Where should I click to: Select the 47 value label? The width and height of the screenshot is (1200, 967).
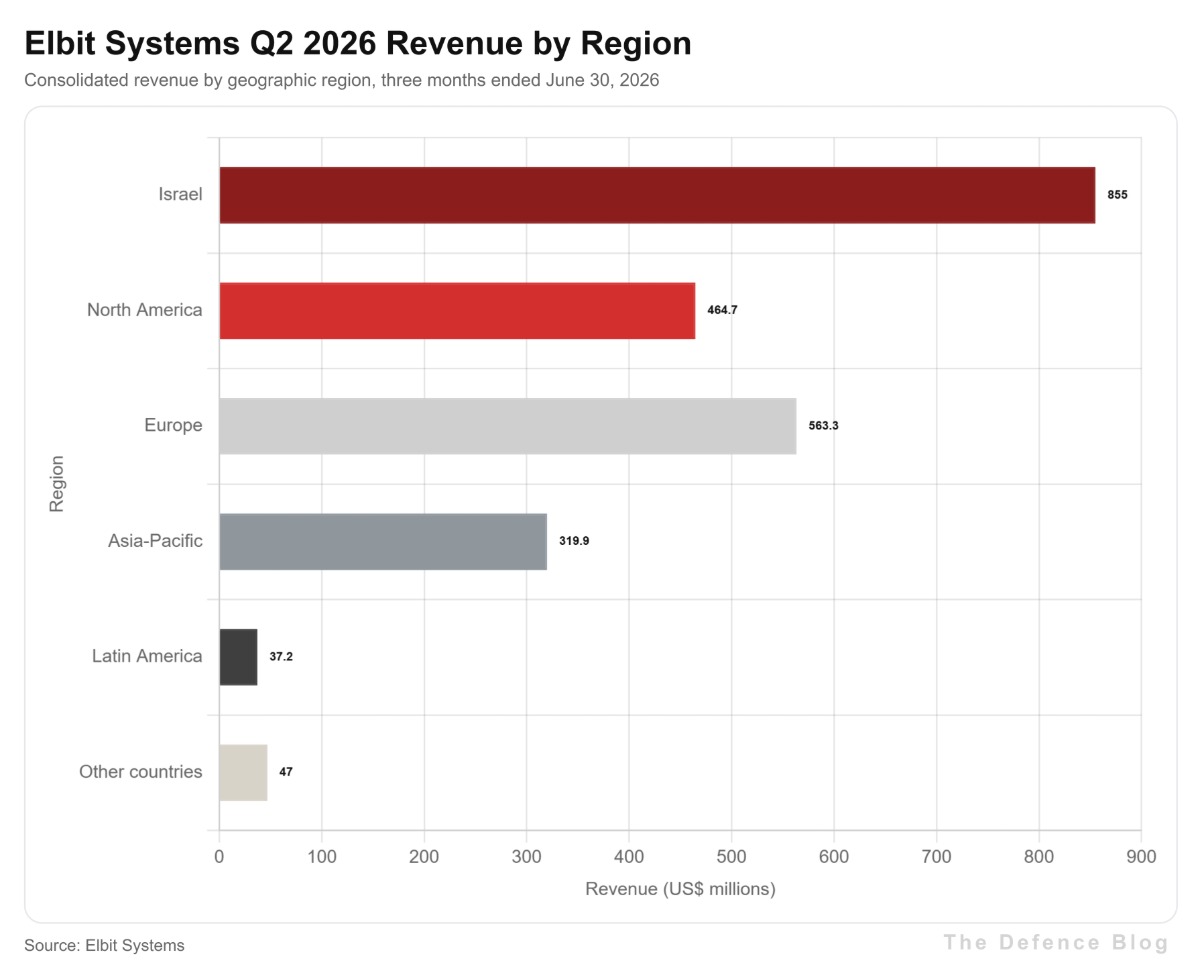[286, 772]
